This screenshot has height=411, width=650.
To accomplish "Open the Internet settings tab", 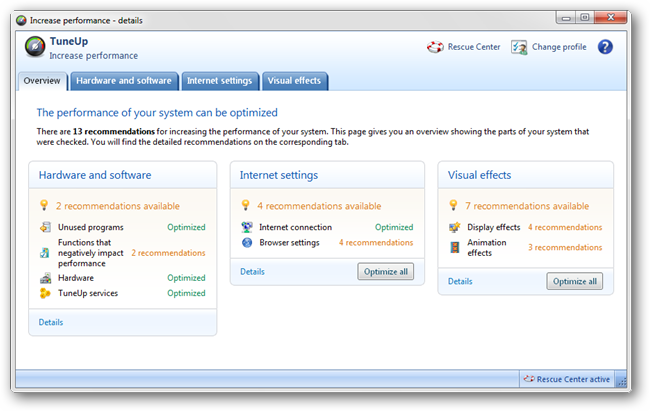I will point(219,81).
